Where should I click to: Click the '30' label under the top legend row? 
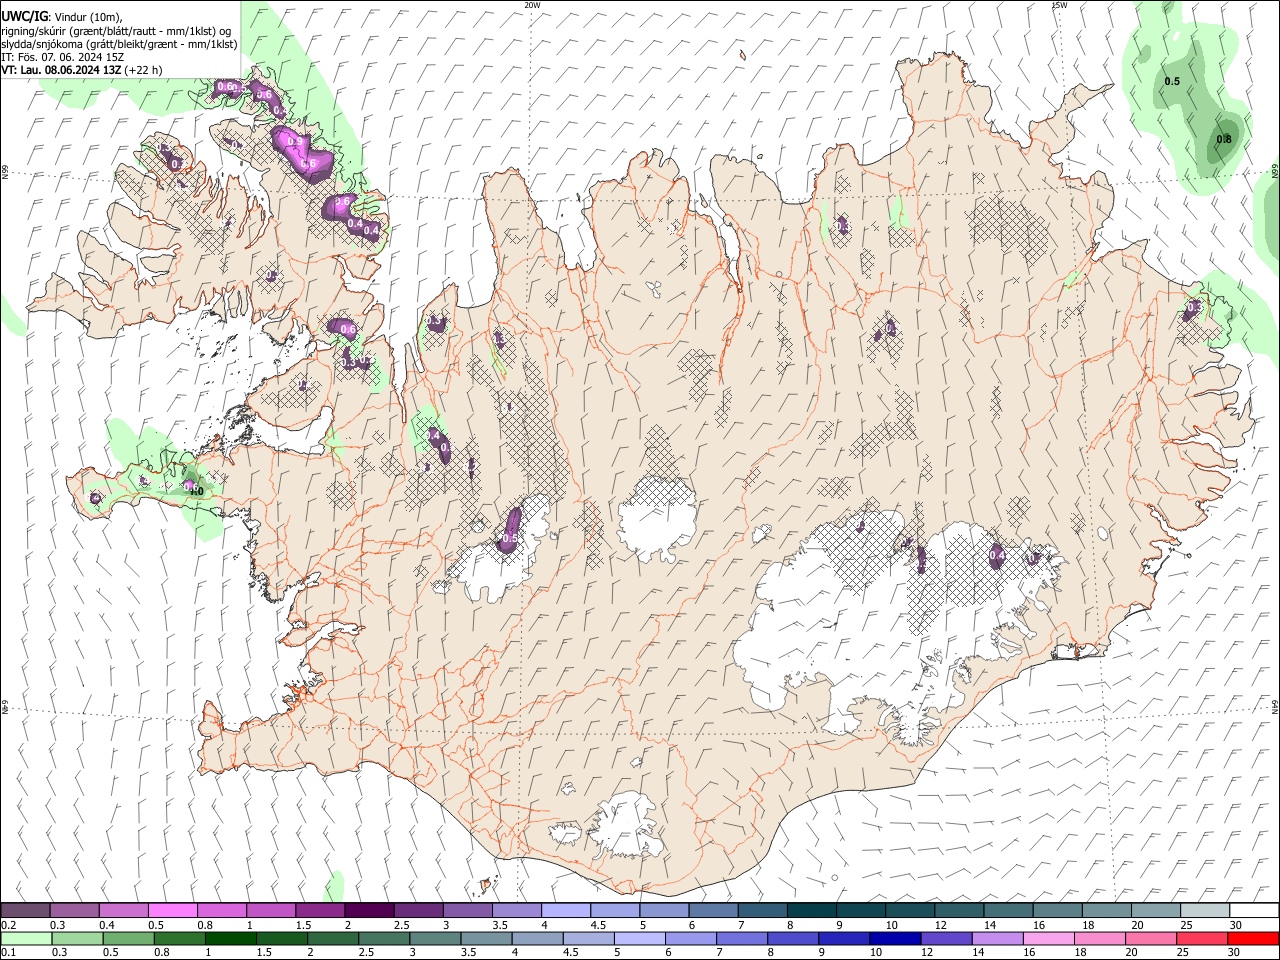pyautogui.click(x=1236, y=925)
